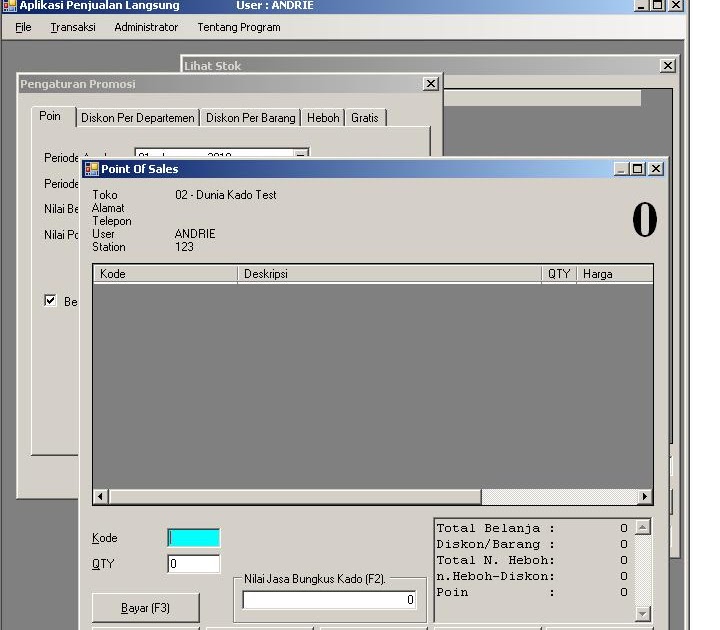Viewport: 720px width, 630px height.
Task: Click the Deskripsi column header
Action: click(389, 274)
